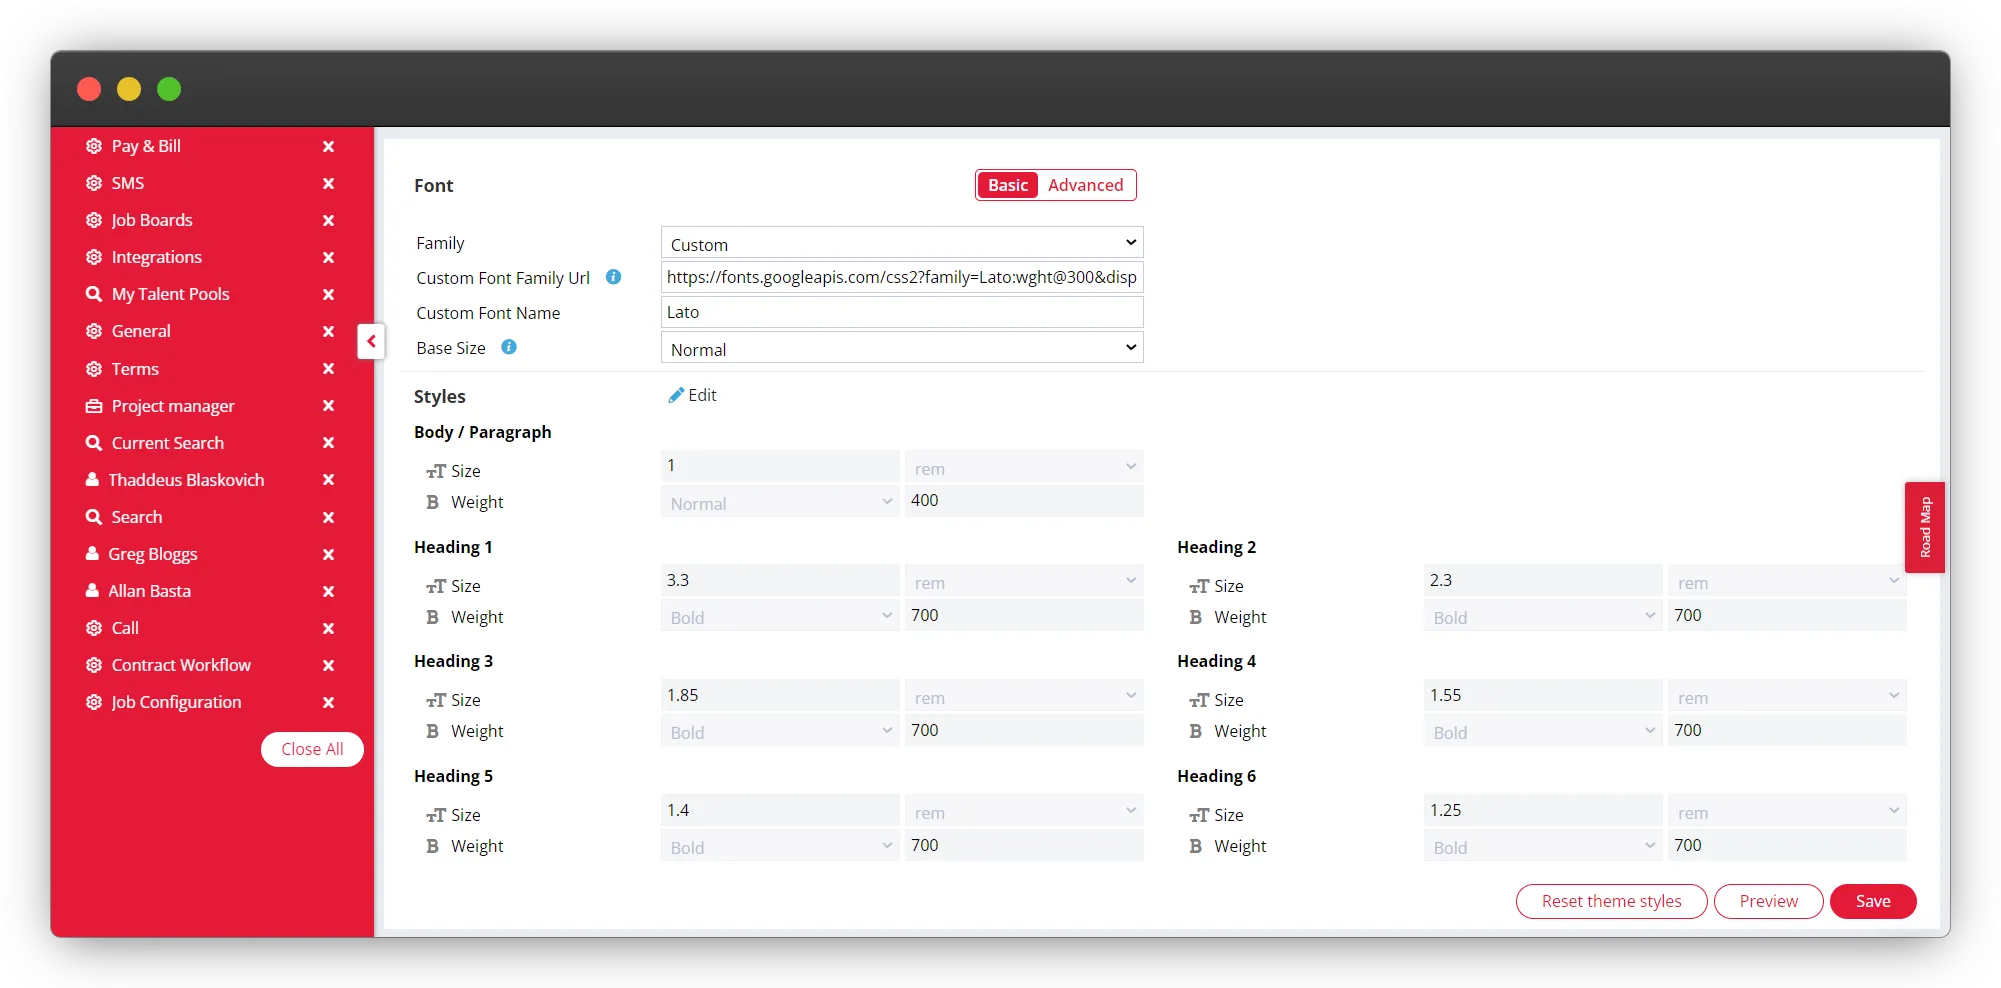Collapse the sidebar with the chevron arrow
Screen dimensions: 2001x988
[371, 341]
